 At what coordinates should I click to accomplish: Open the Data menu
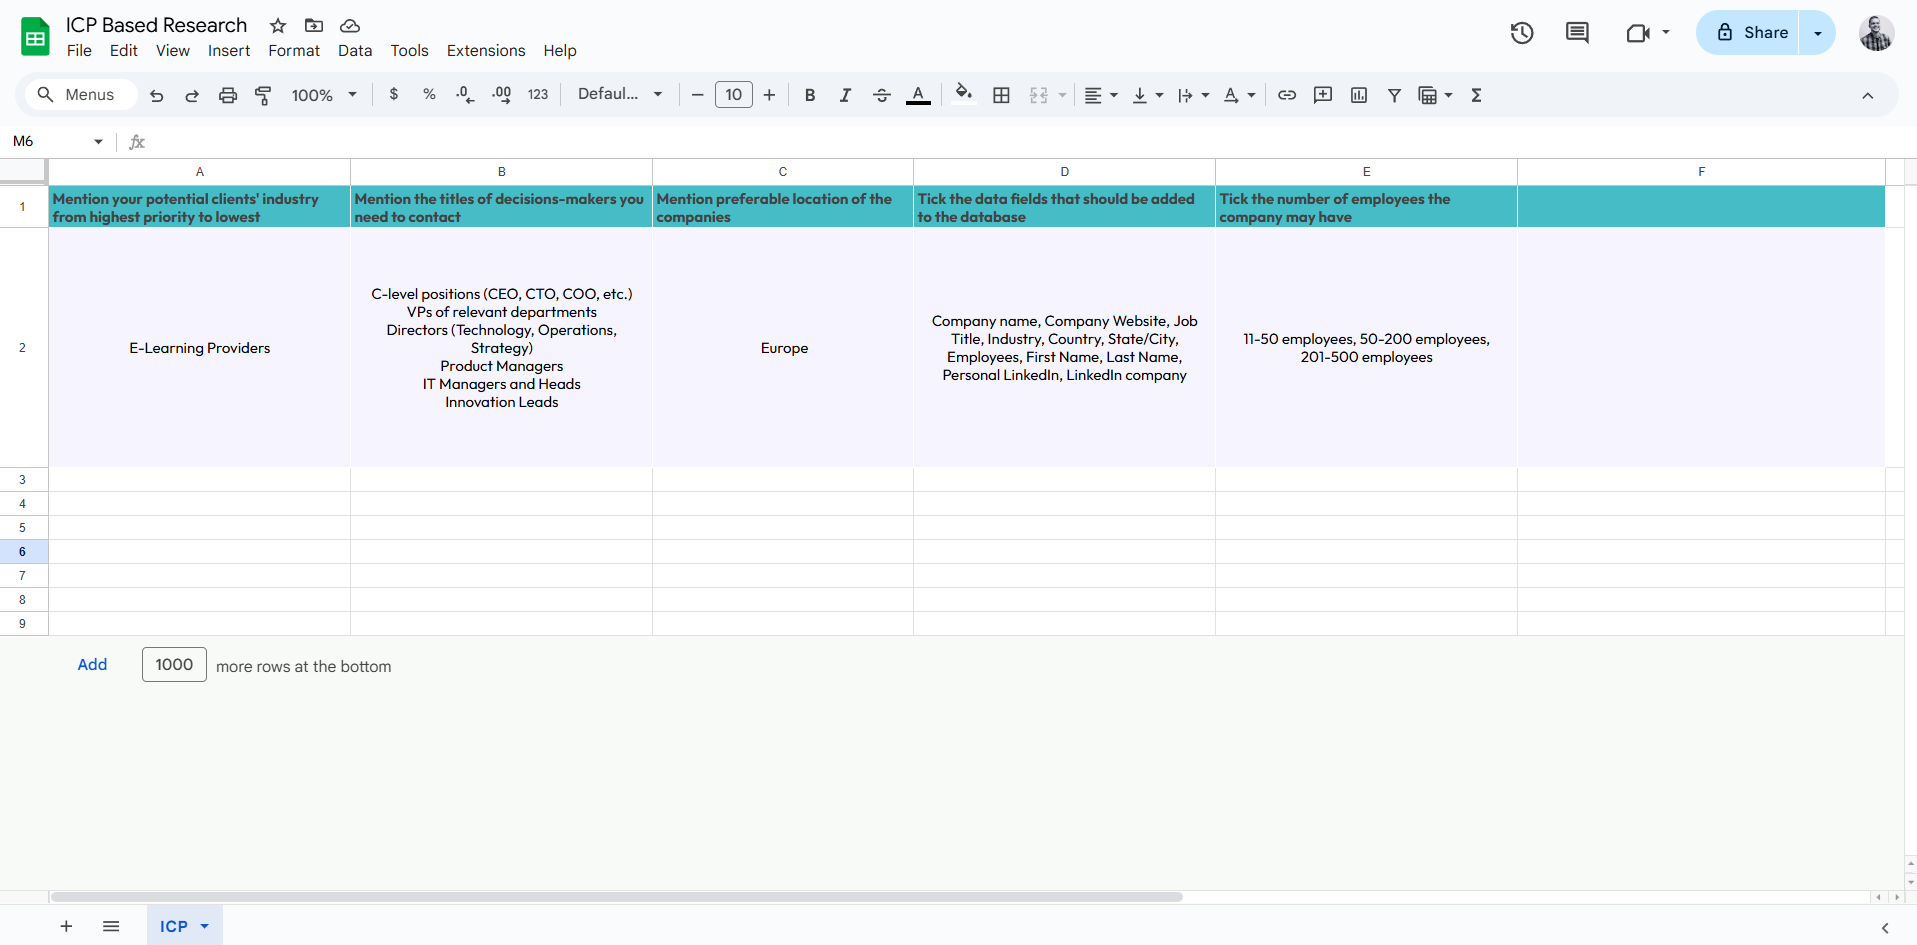(x=355, y=50)
